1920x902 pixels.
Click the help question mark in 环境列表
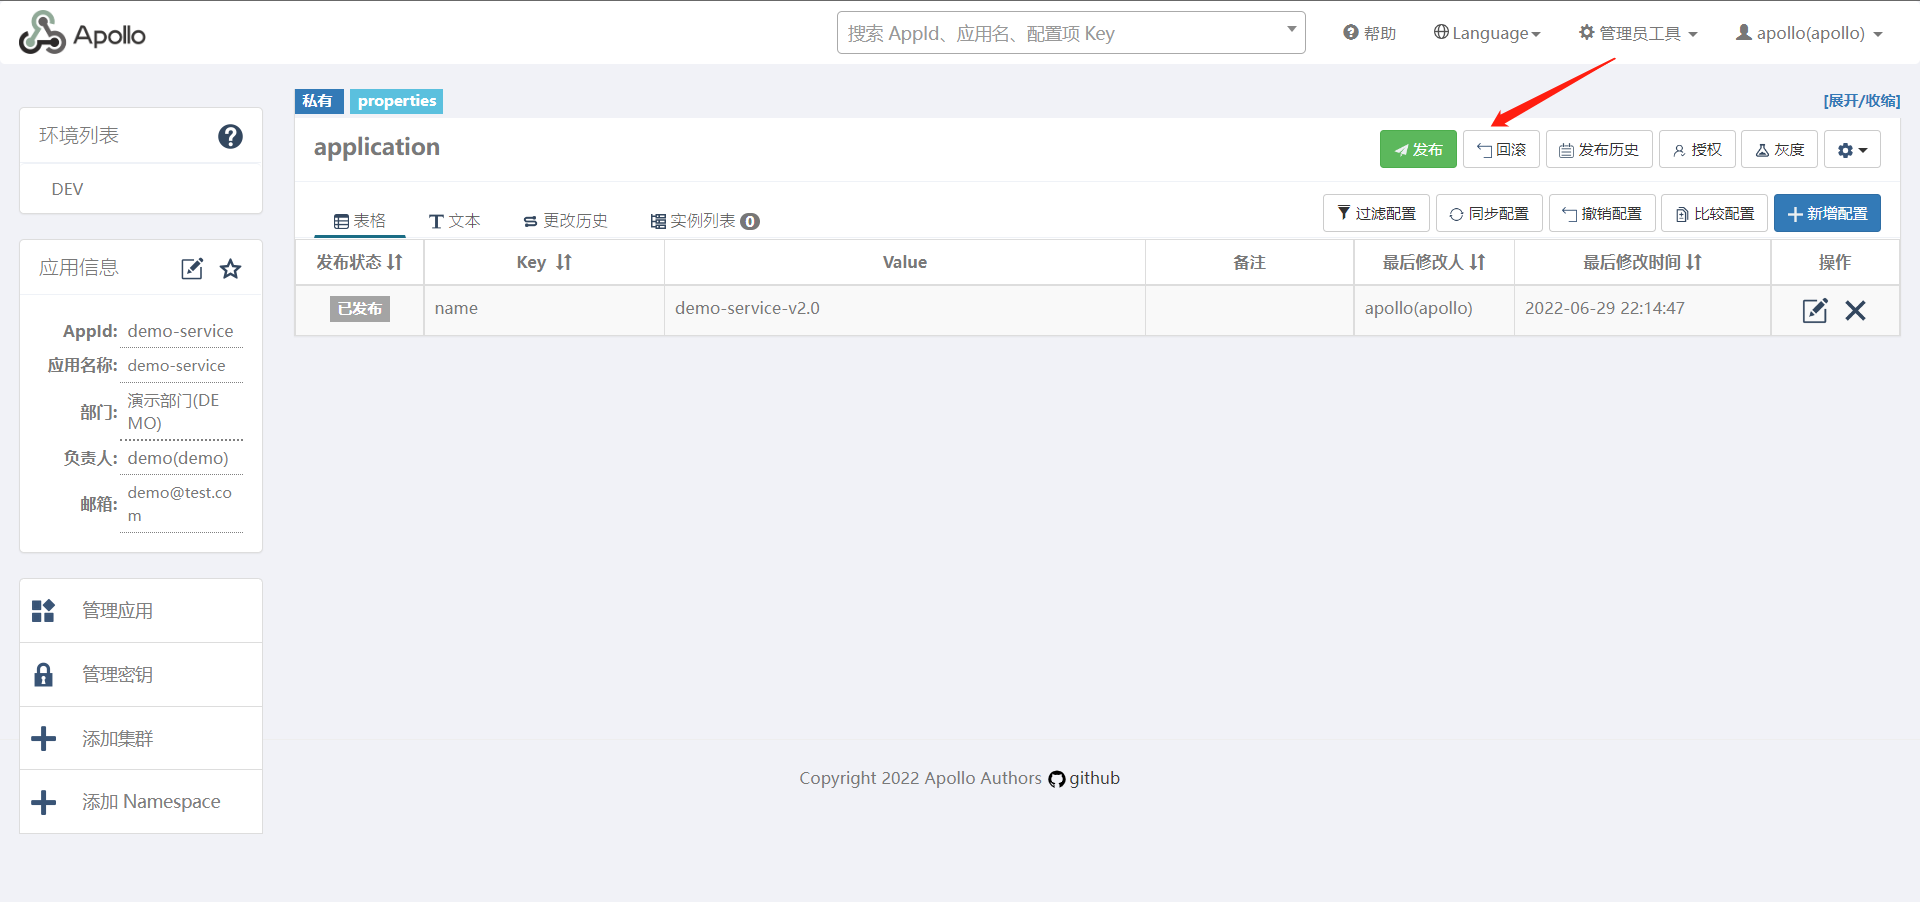click(x=230, y=136)
